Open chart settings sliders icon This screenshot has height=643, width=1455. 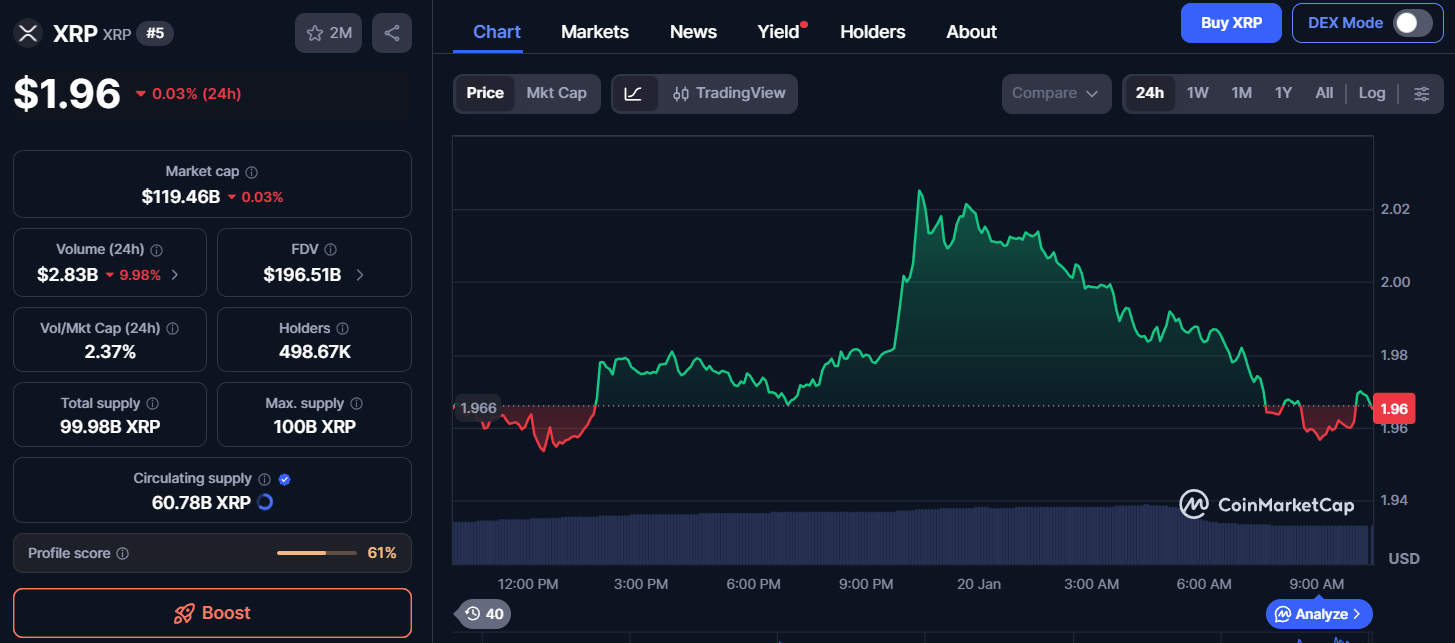(x=1421, y=93)
